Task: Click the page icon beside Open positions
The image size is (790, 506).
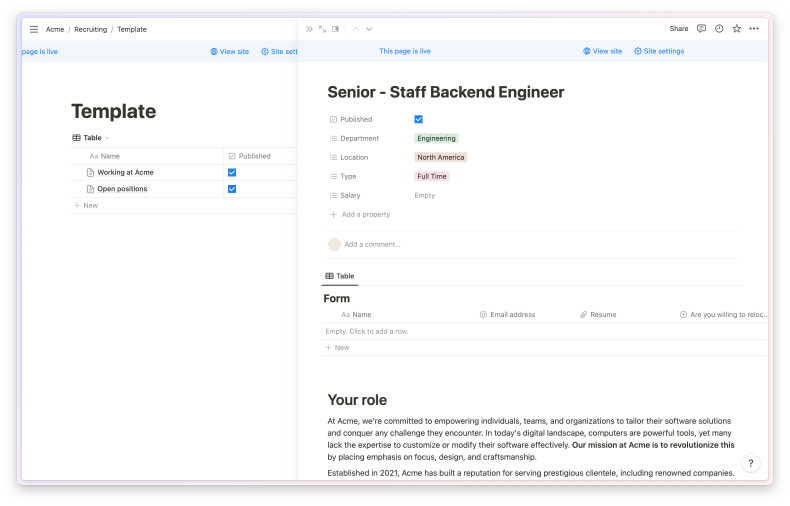Action: click(x=90, y=189)
